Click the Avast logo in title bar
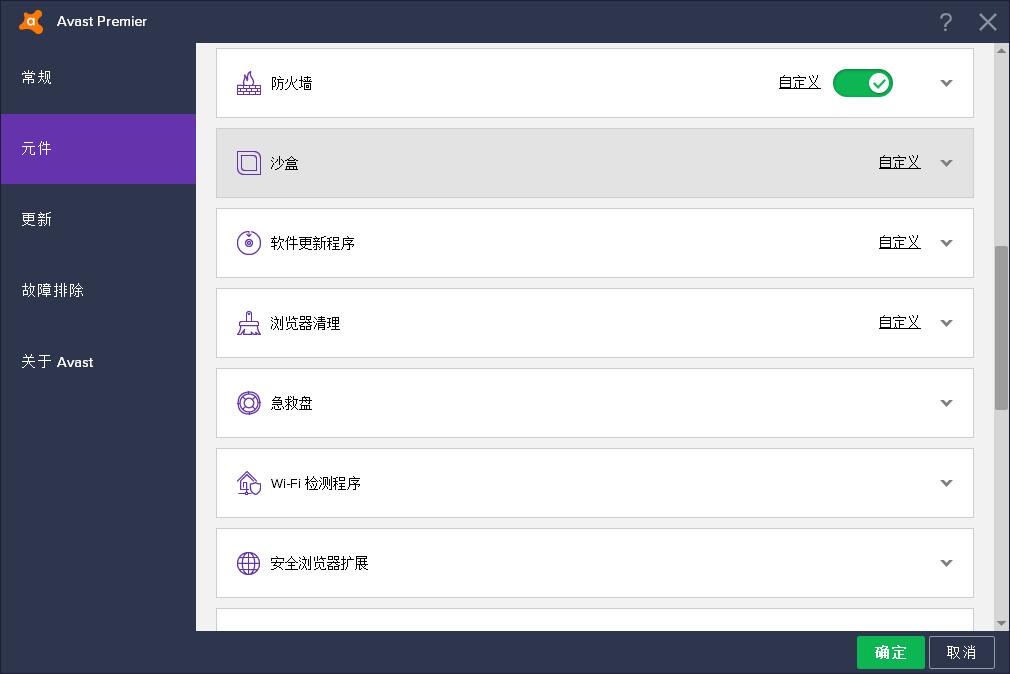Screen dimensions: 1010x674 point(31,21)
